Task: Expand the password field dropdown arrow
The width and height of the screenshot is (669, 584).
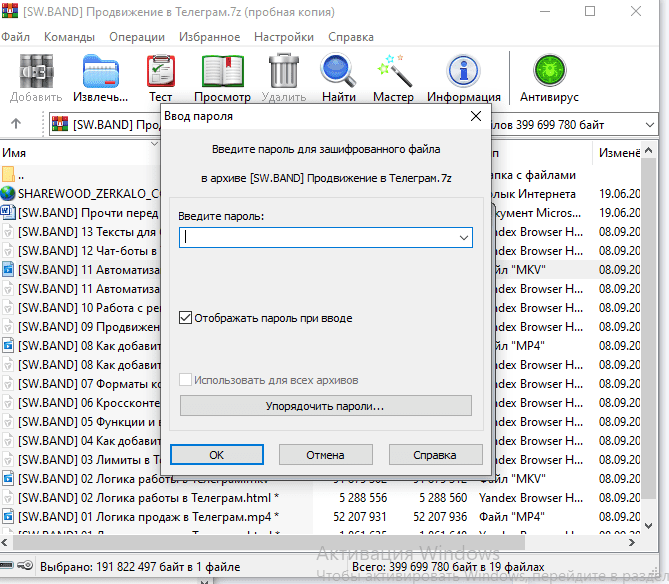Action: pos(463,238)
